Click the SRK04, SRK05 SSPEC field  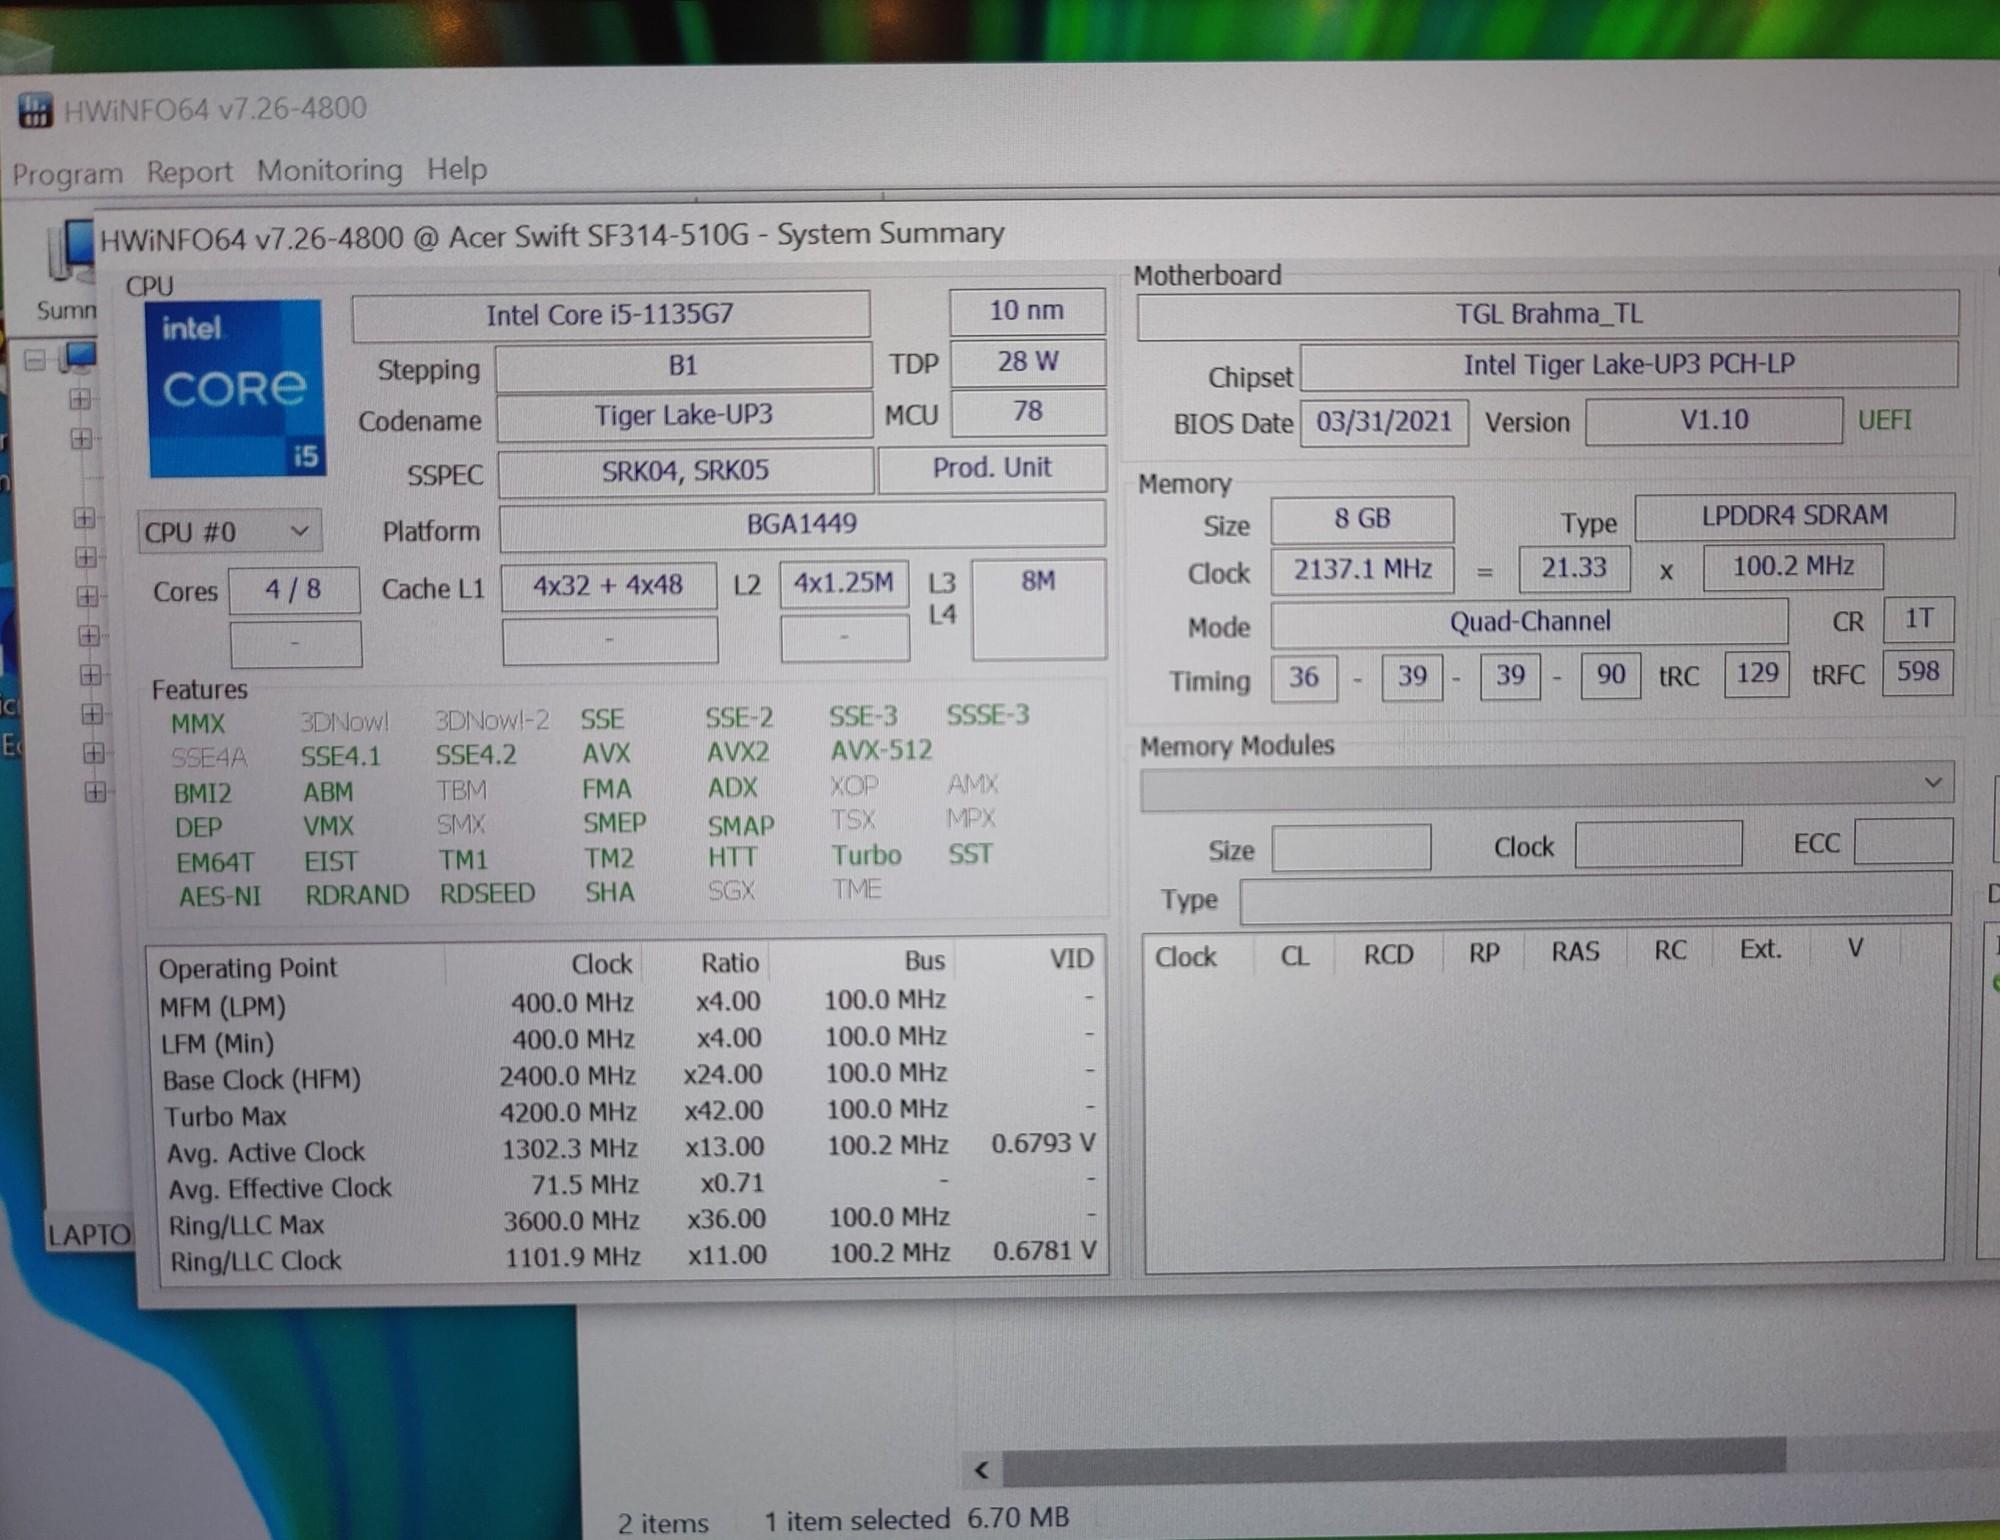pos(685,471)
